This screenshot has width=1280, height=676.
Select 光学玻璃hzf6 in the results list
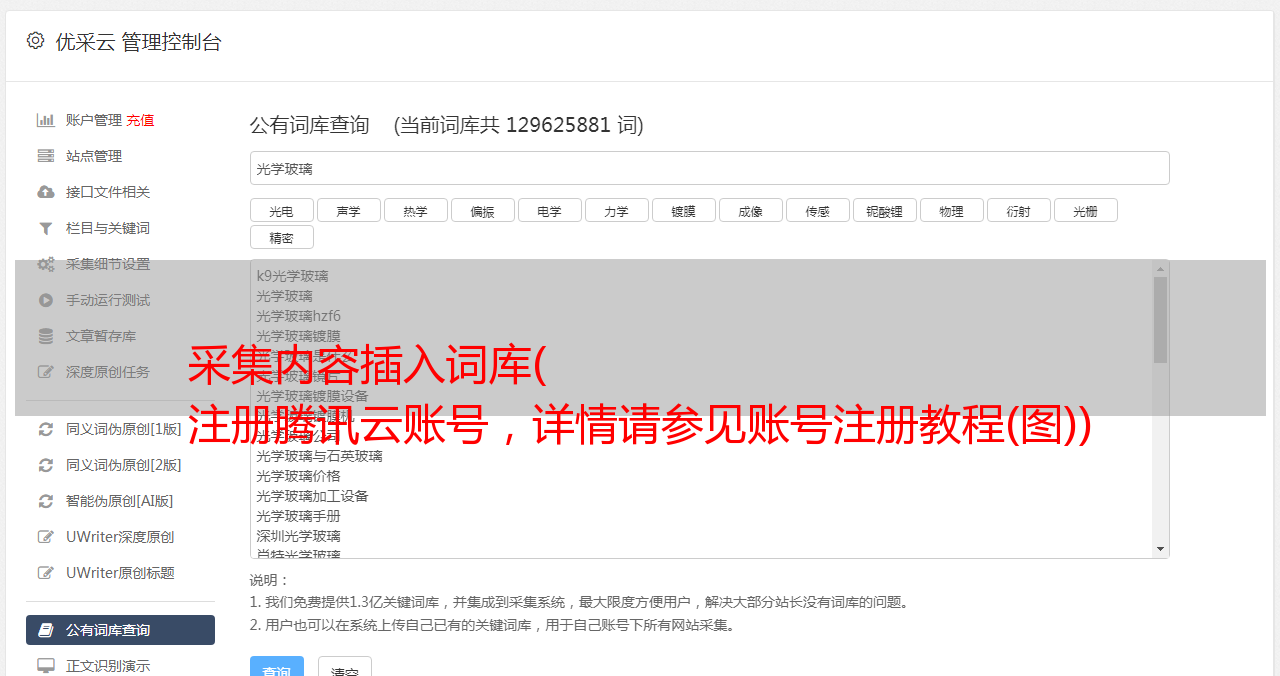298,316
